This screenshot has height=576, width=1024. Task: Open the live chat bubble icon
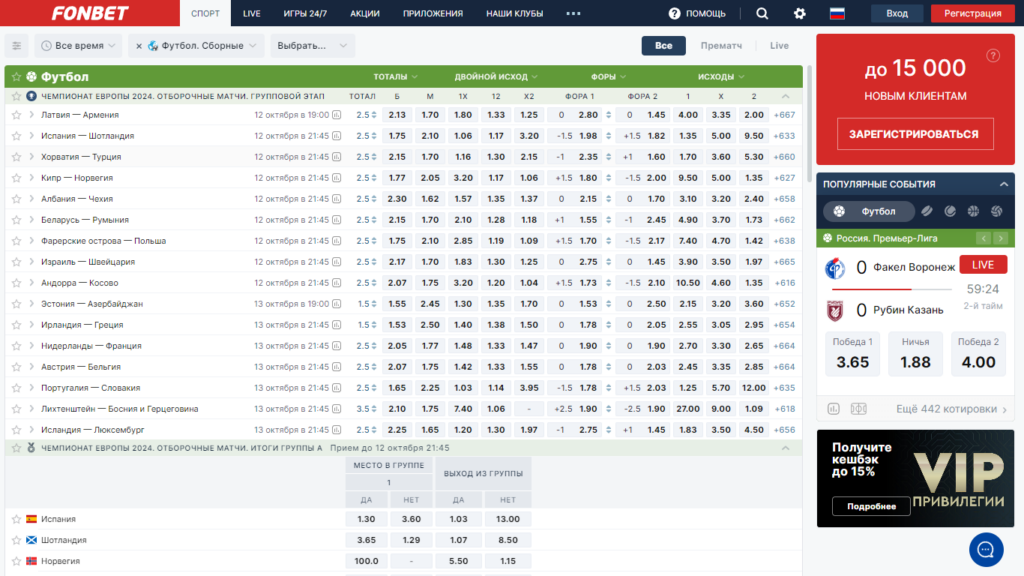986,550
